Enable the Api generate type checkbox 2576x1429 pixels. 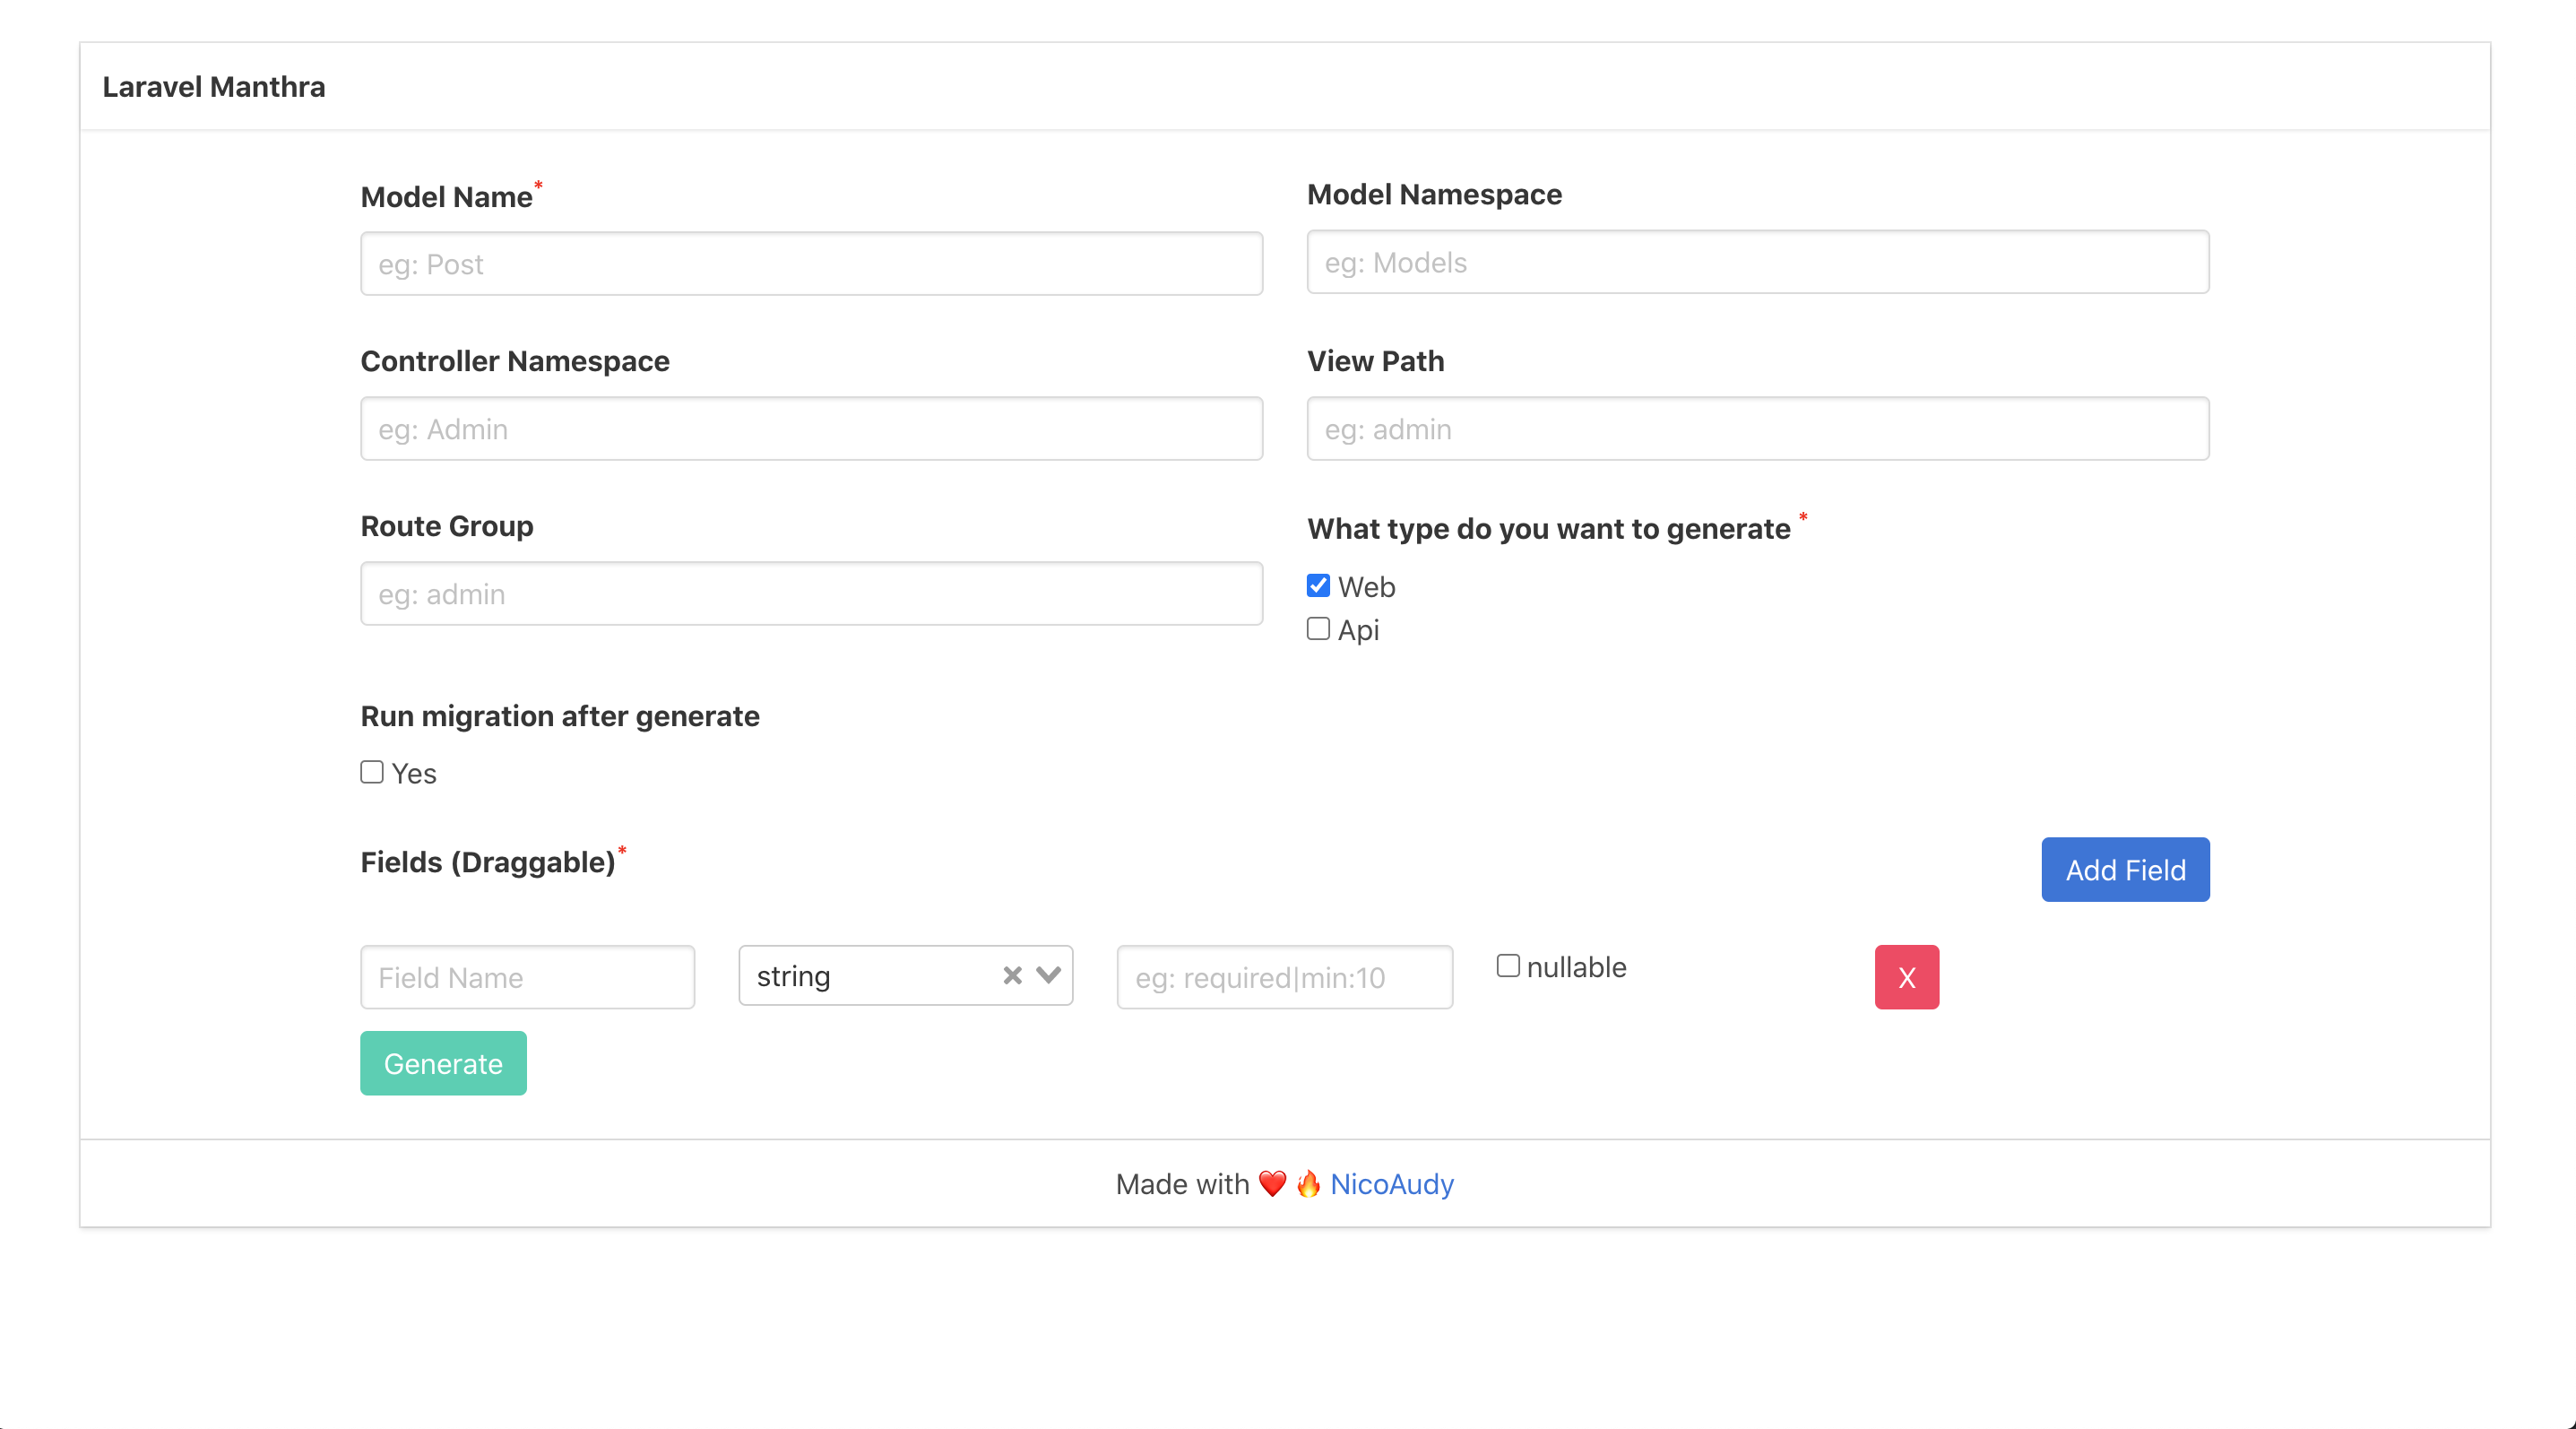coord(1318,629)
